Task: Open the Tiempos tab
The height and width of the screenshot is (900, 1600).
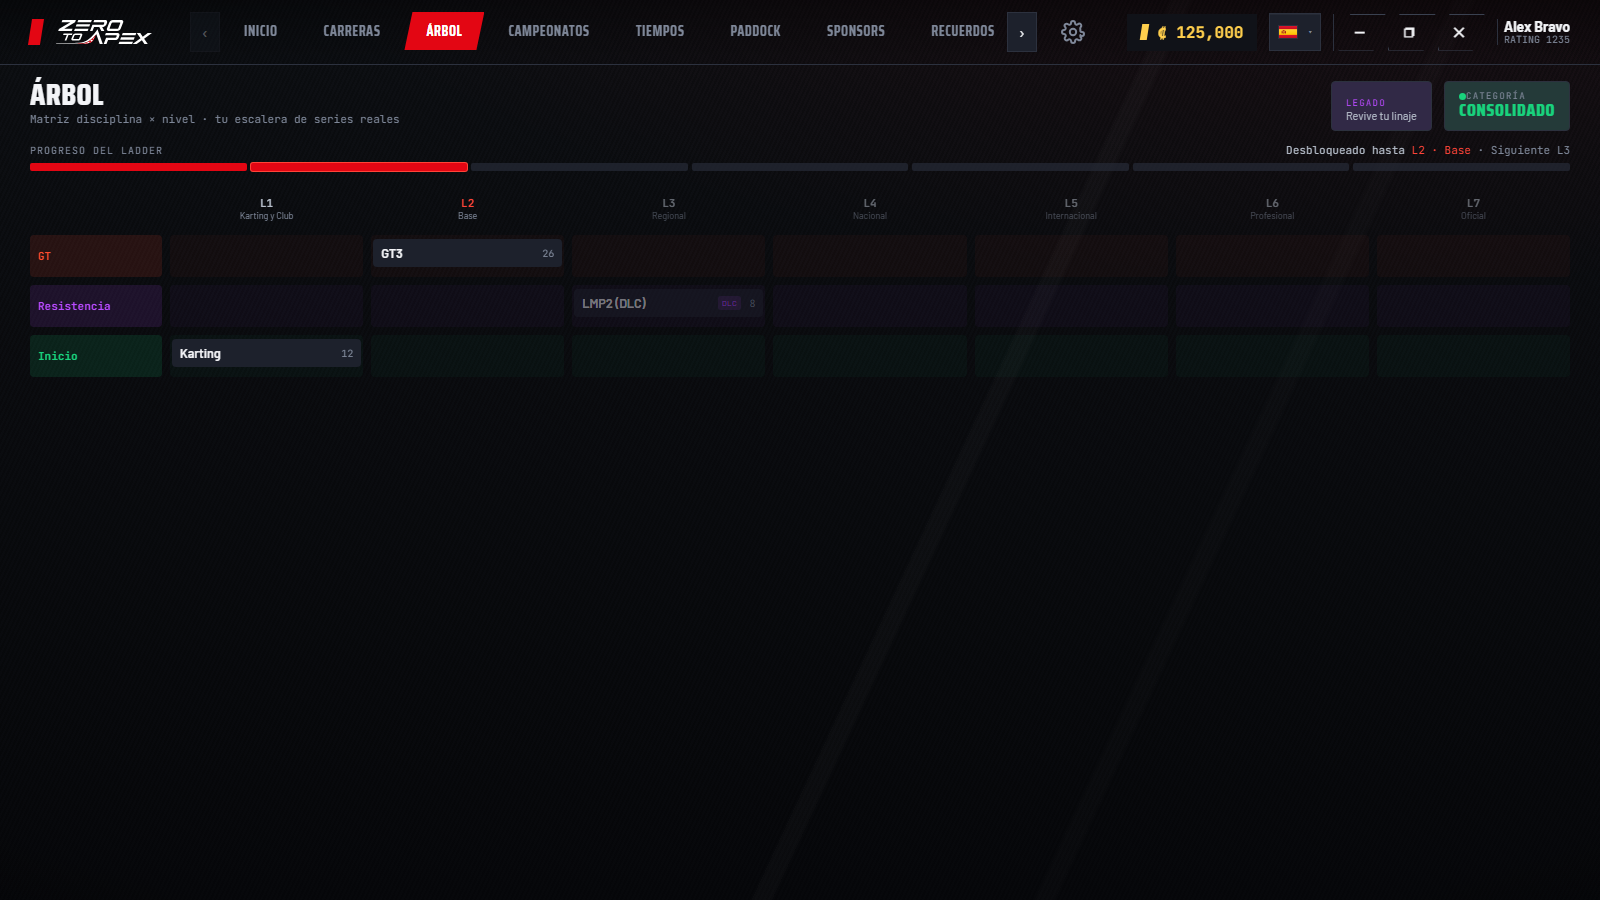Action: 660,31
